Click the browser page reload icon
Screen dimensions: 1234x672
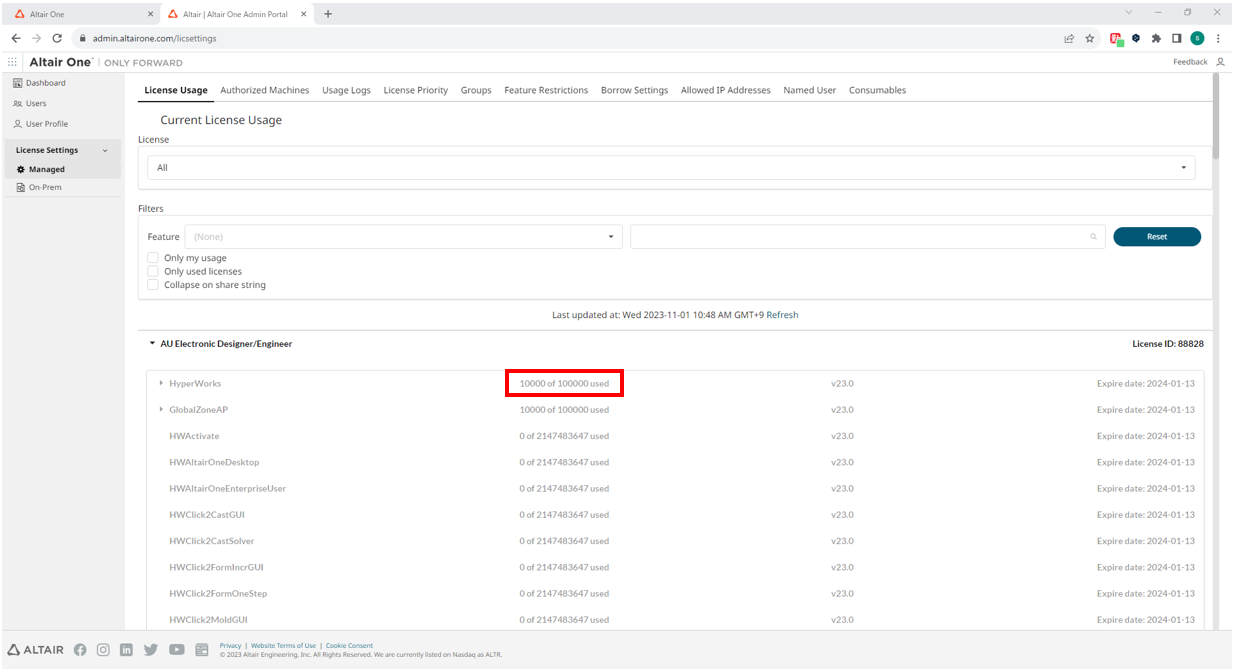click(57, 38)
